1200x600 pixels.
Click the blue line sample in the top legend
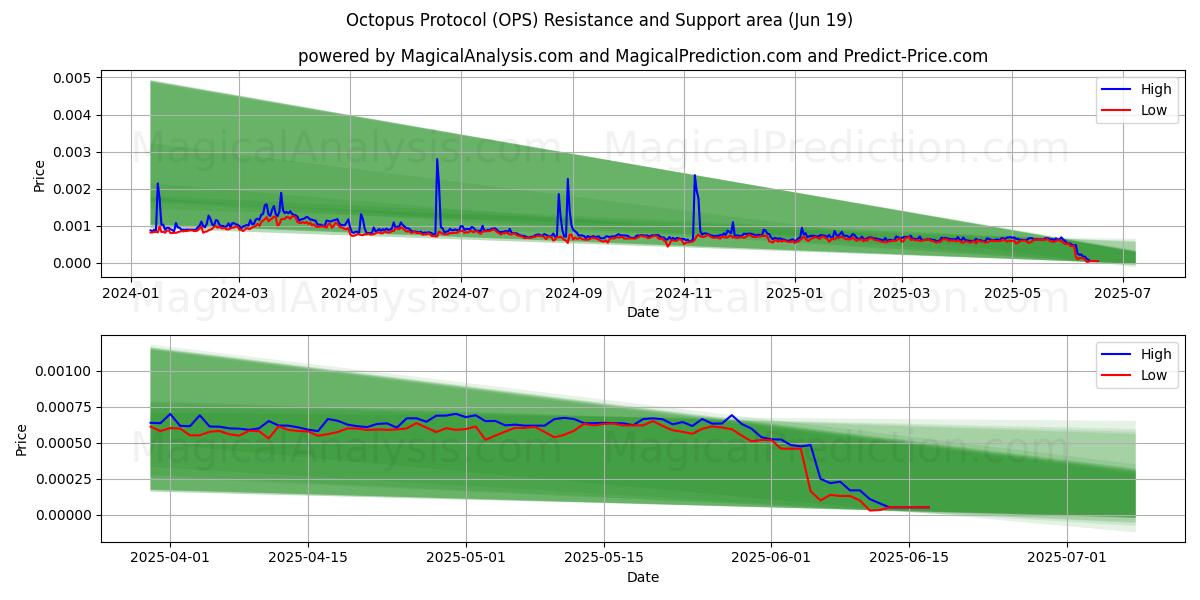1117,90
